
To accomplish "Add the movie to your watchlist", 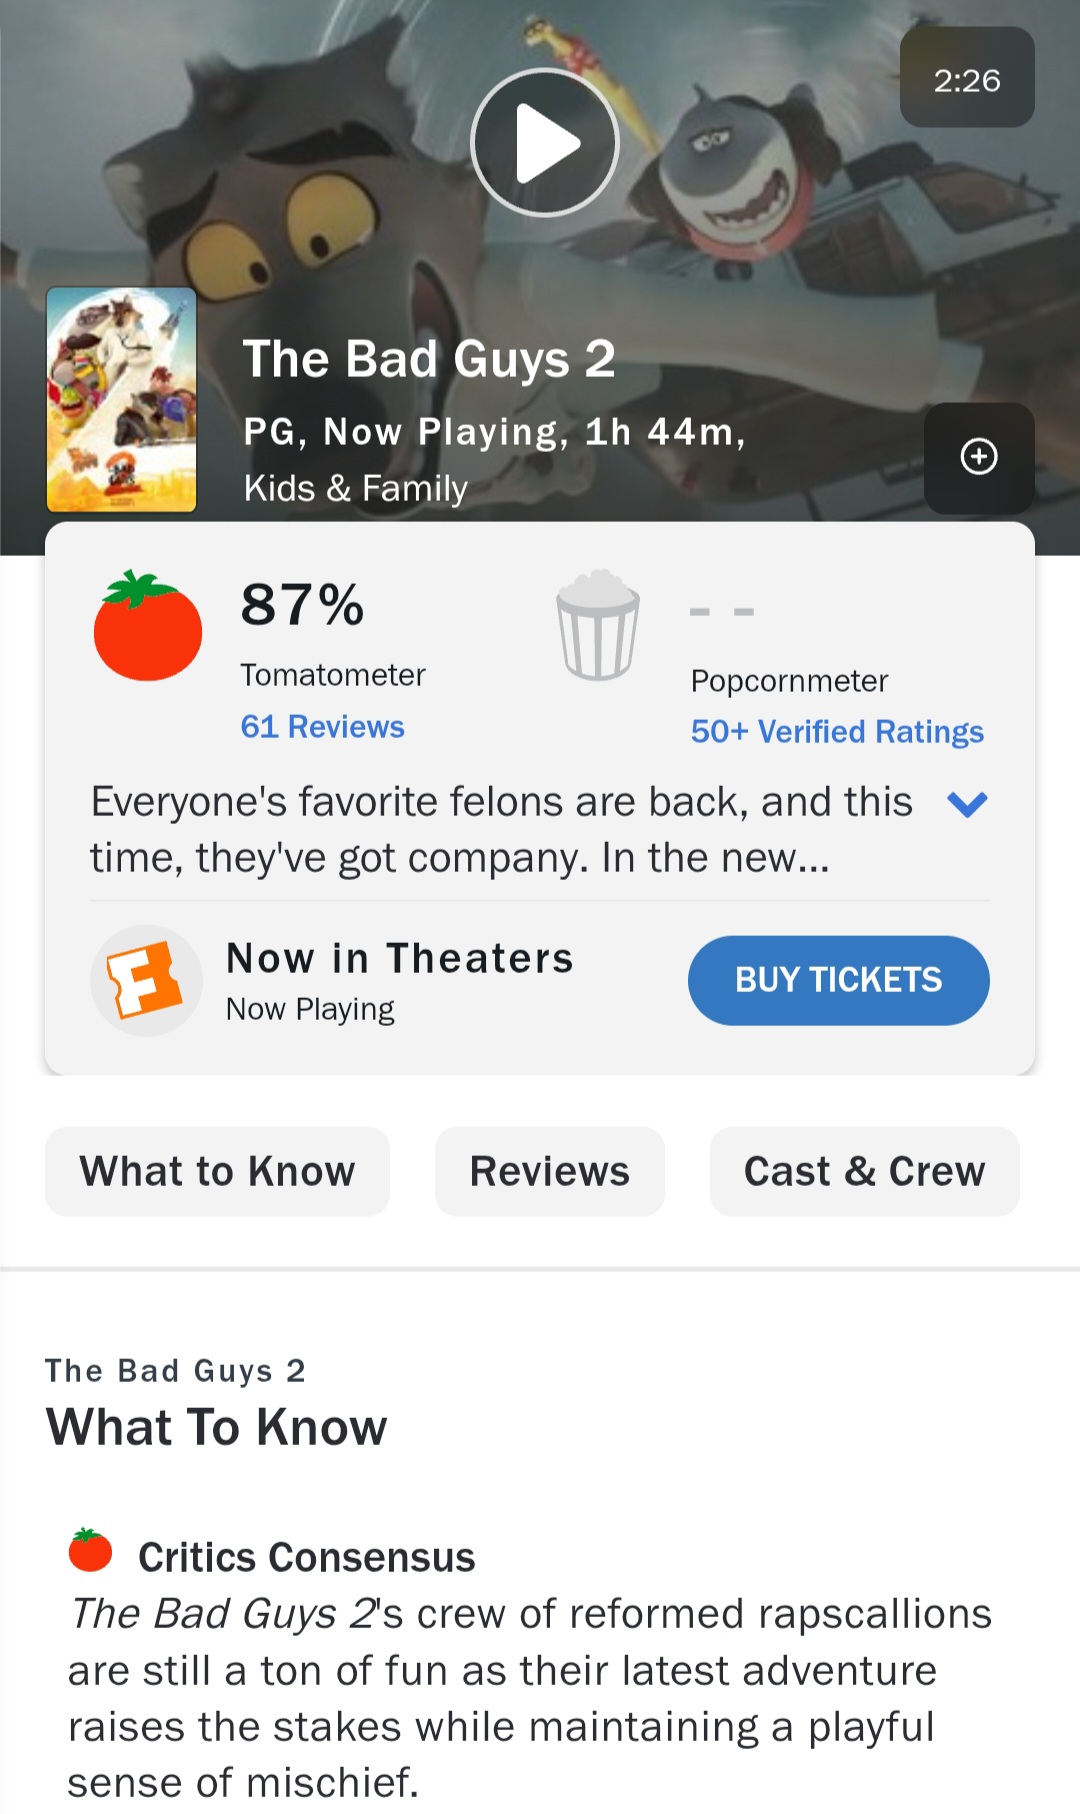I will (978, 457).
